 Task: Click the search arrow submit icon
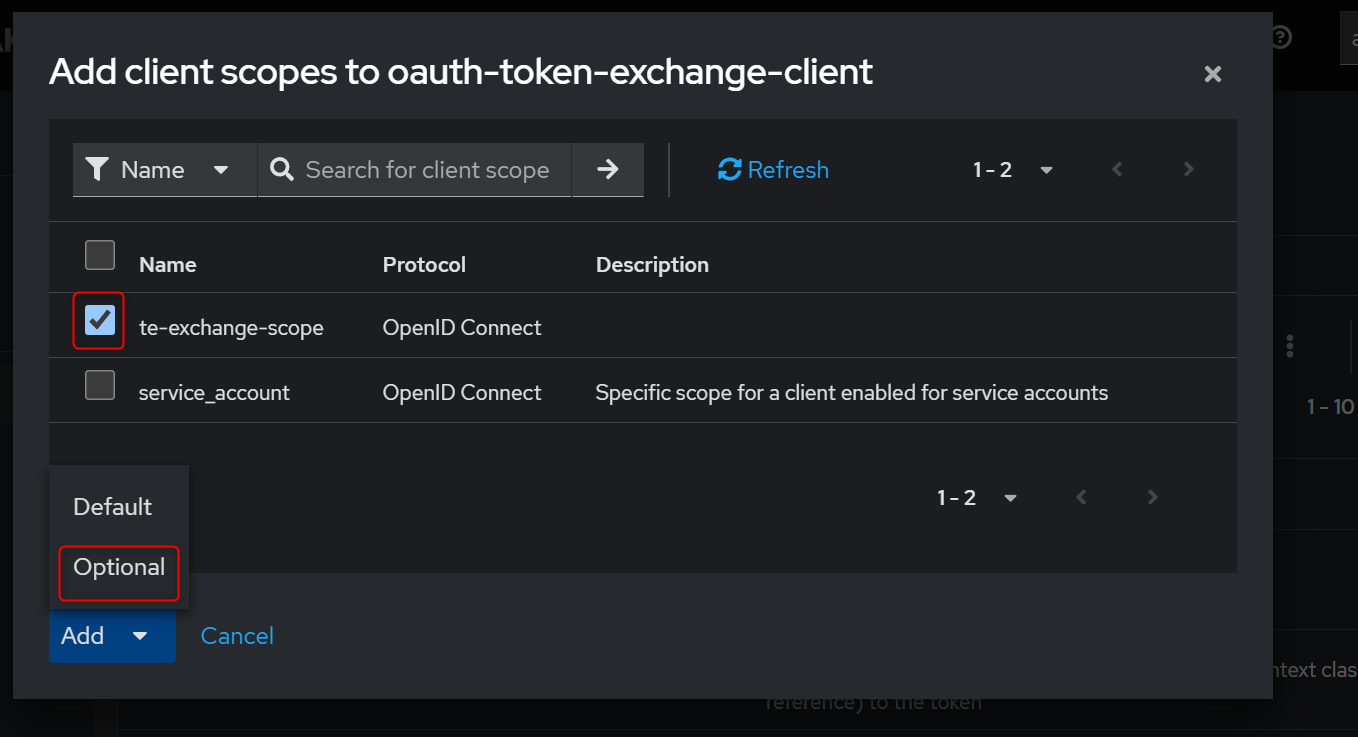tap(607, 170)
